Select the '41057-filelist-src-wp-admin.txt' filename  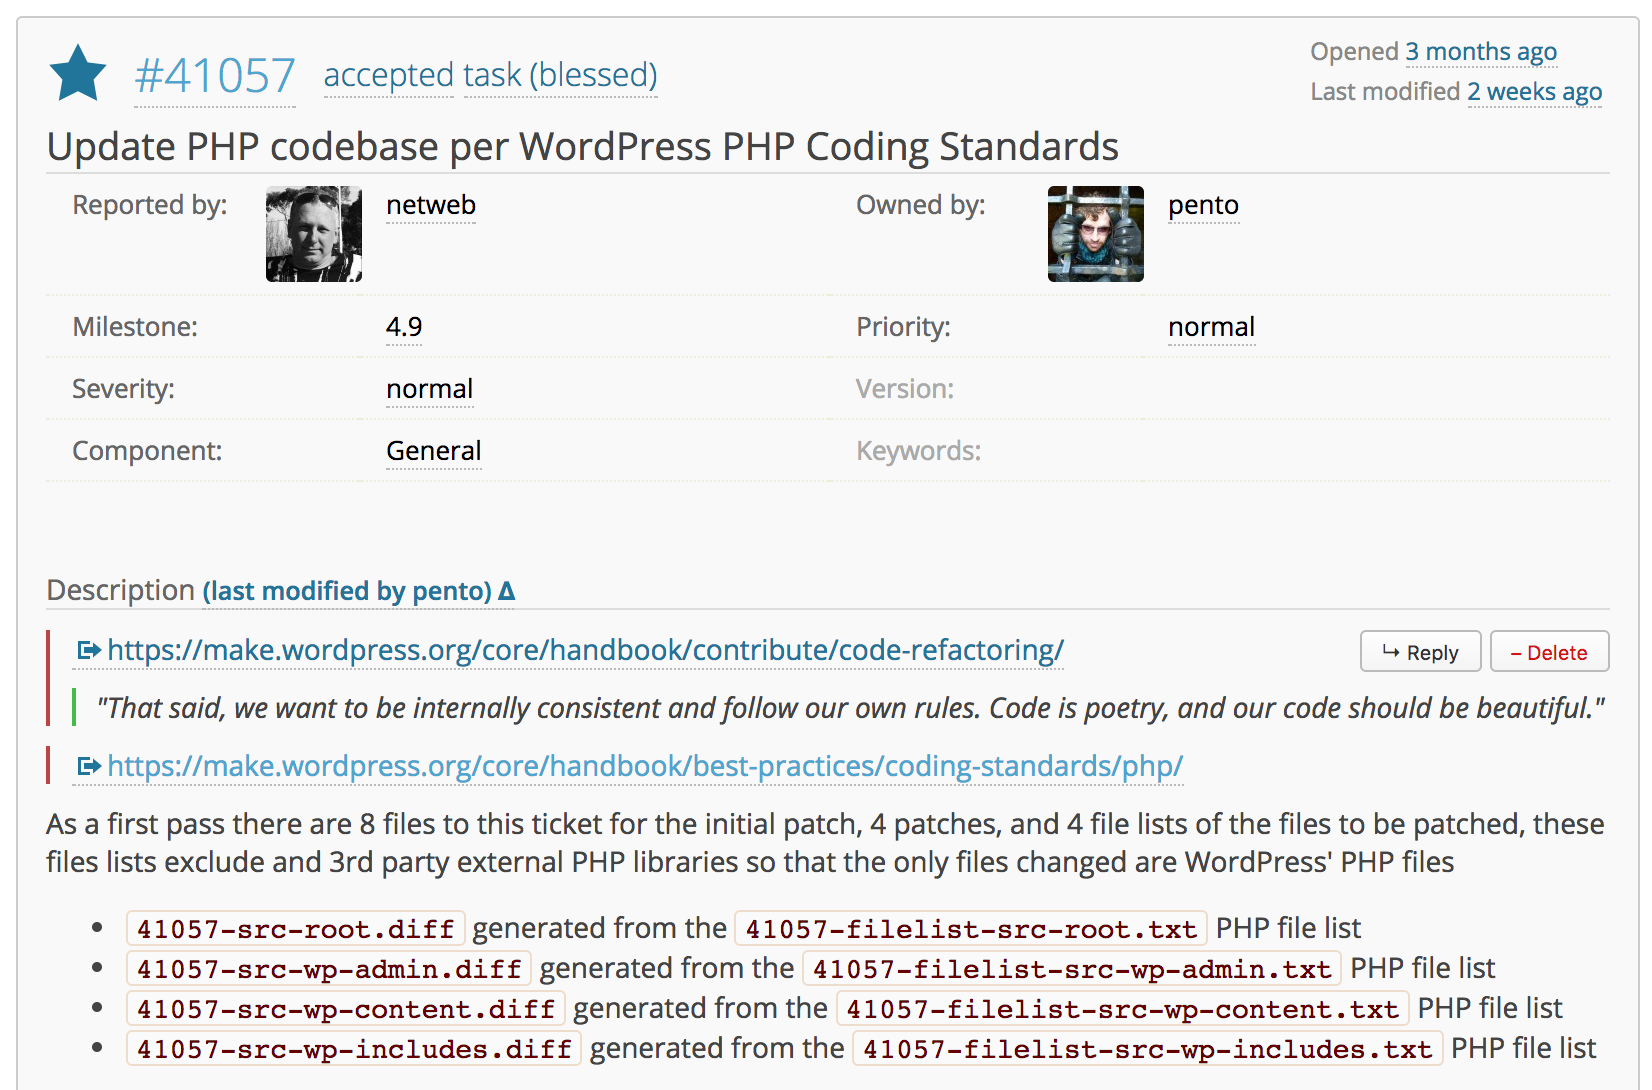pyautogui.click(x=1072, y=969)
